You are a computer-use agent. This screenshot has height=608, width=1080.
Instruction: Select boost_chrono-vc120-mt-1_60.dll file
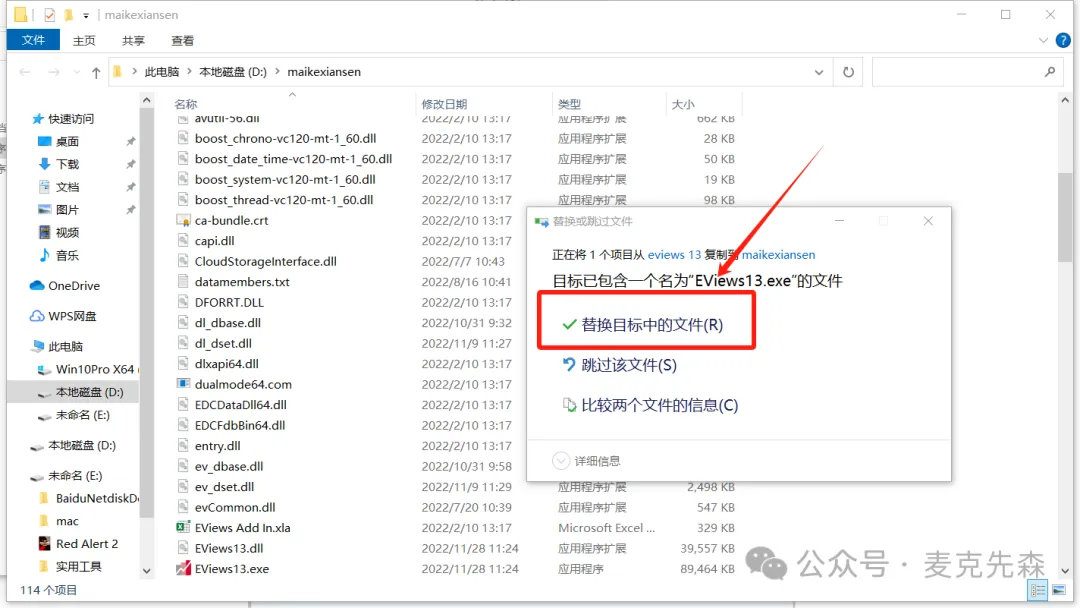pyautogui.click(x=277, y=138)
